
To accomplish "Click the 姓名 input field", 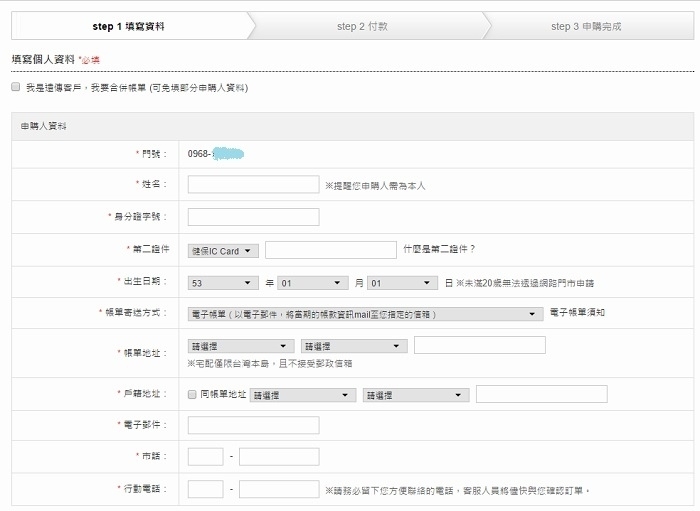I will 253,184.
